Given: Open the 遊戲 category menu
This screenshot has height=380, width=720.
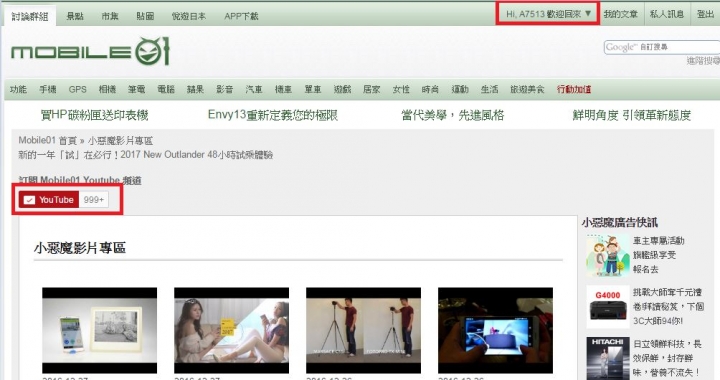Looking at the screenshot, I should pyautogui.click(x=342, y=89).
